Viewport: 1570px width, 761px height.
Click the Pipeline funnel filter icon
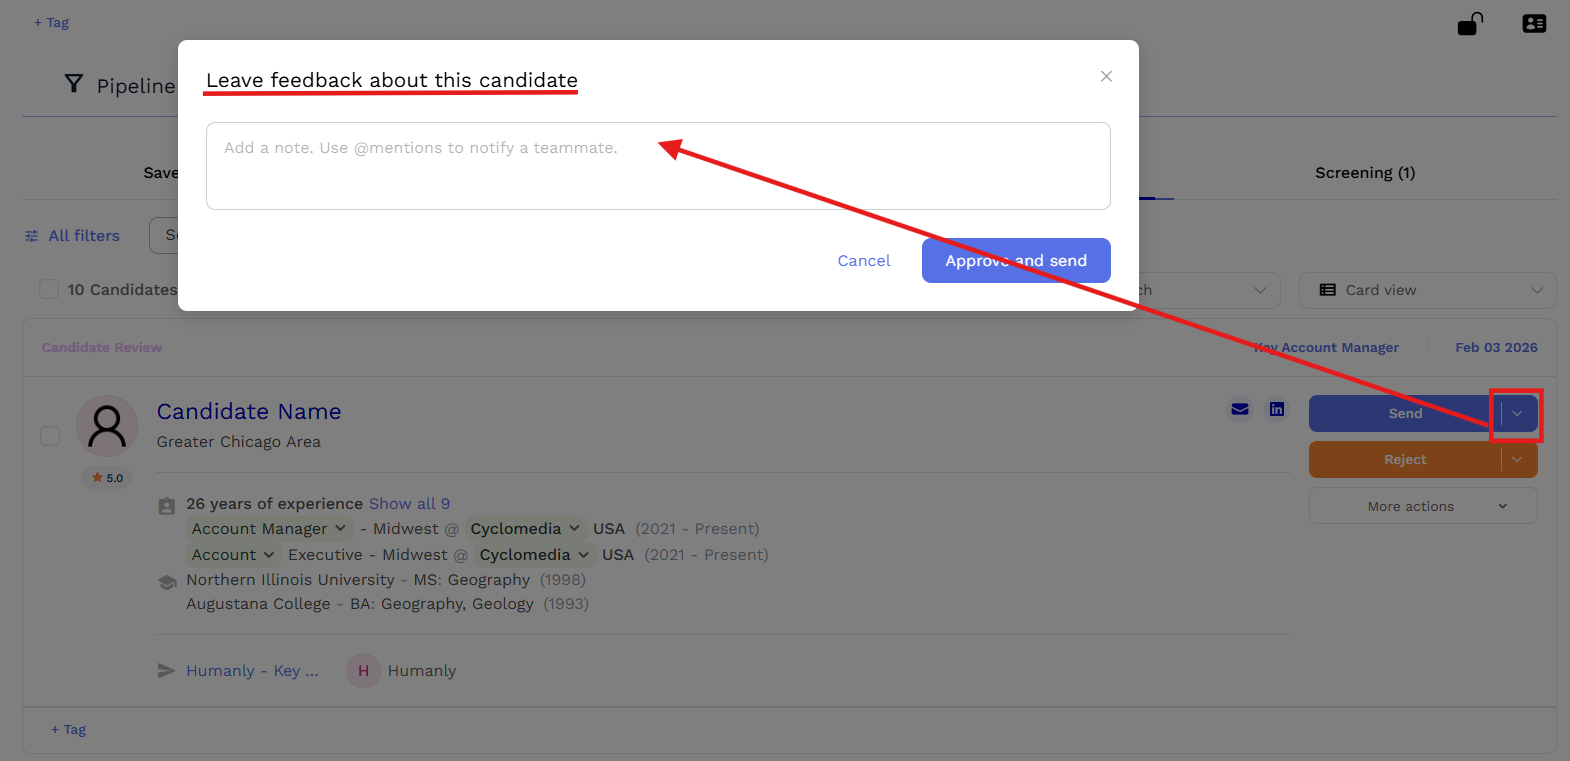pos(73,84)
